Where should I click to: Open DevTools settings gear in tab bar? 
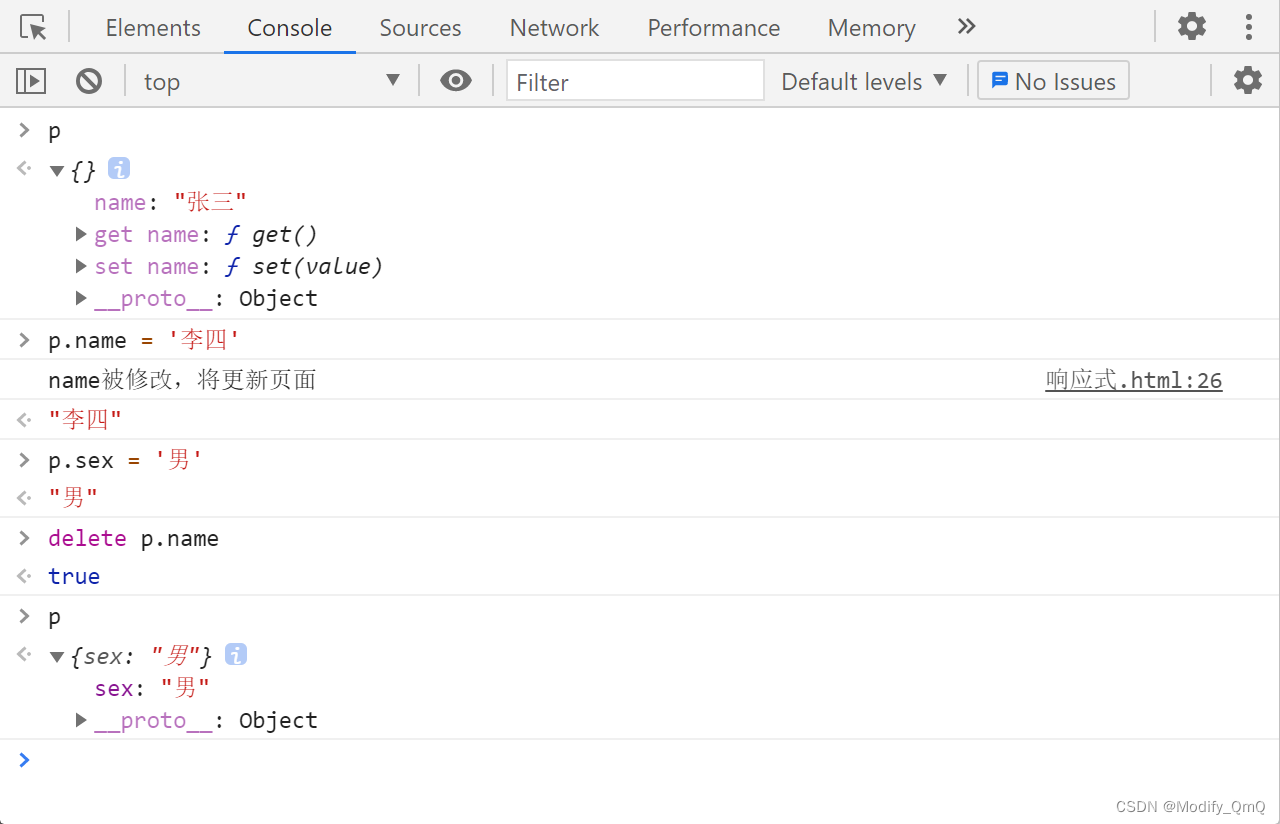(x=1192, y=26)
